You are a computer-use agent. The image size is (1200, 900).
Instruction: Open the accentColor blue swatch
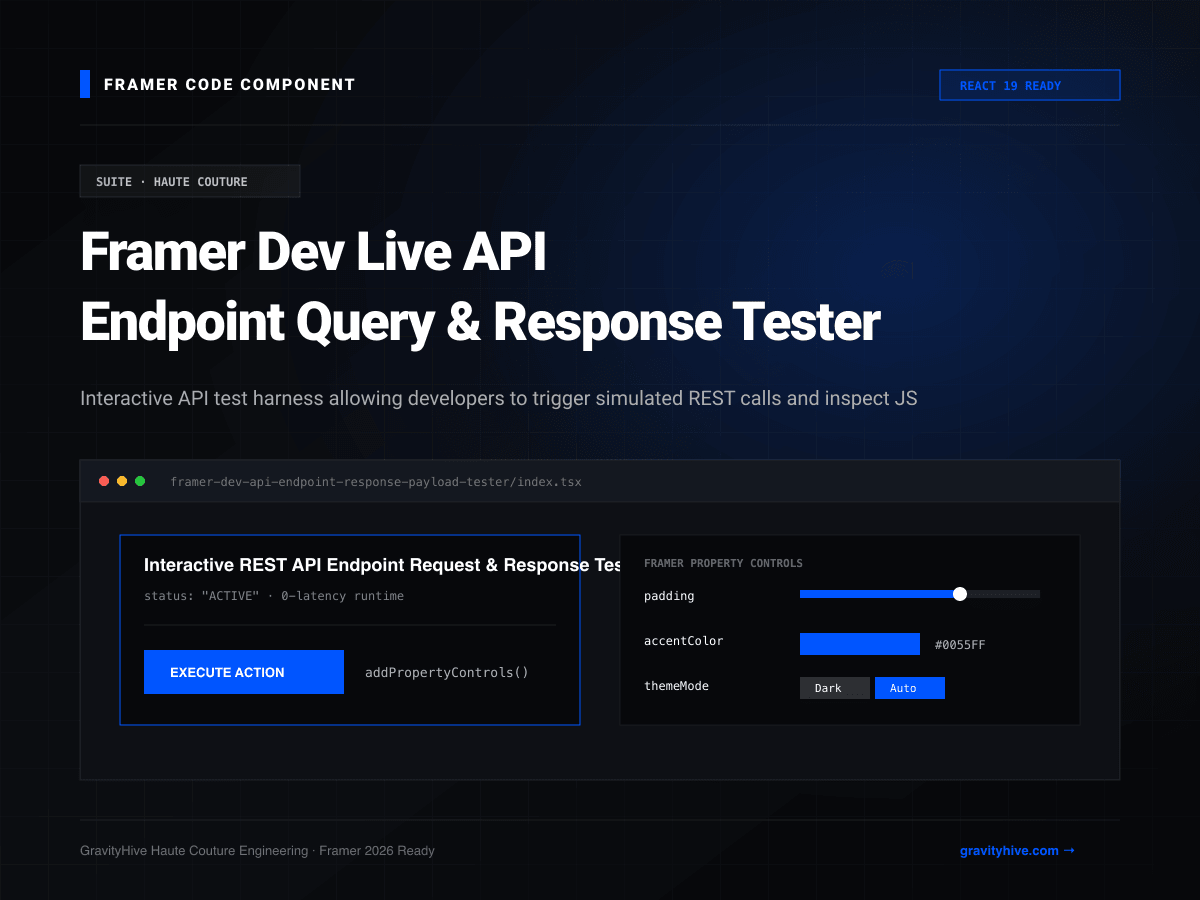tap(860, 644)
